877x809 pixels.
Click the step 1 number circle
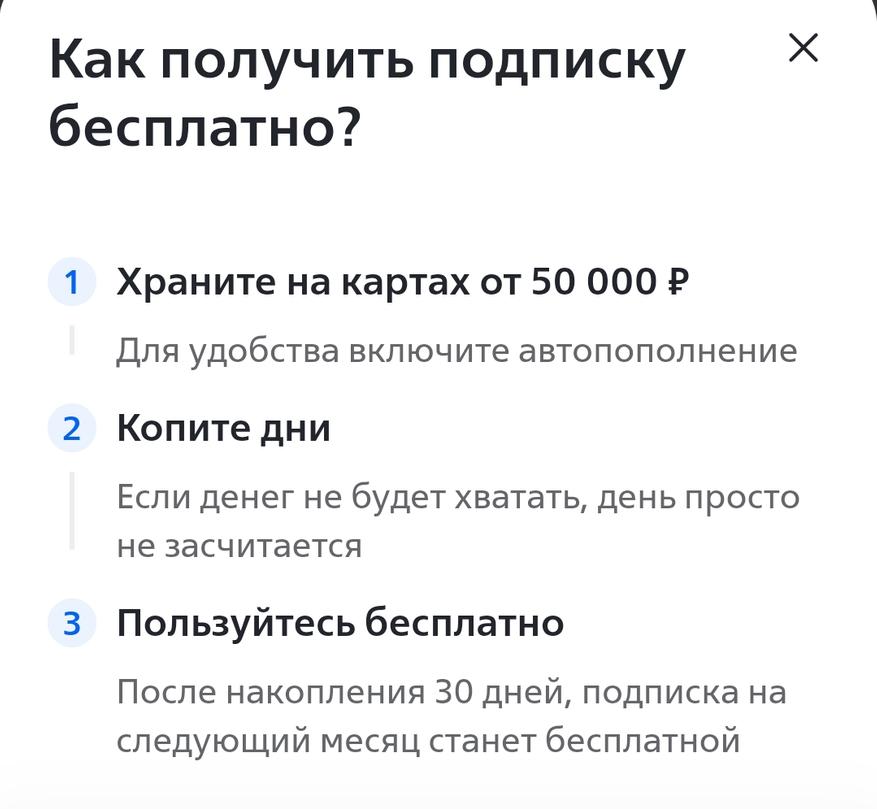71,283
